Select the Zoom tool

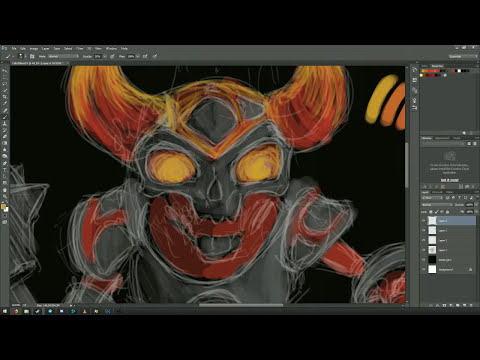(5, 196)
